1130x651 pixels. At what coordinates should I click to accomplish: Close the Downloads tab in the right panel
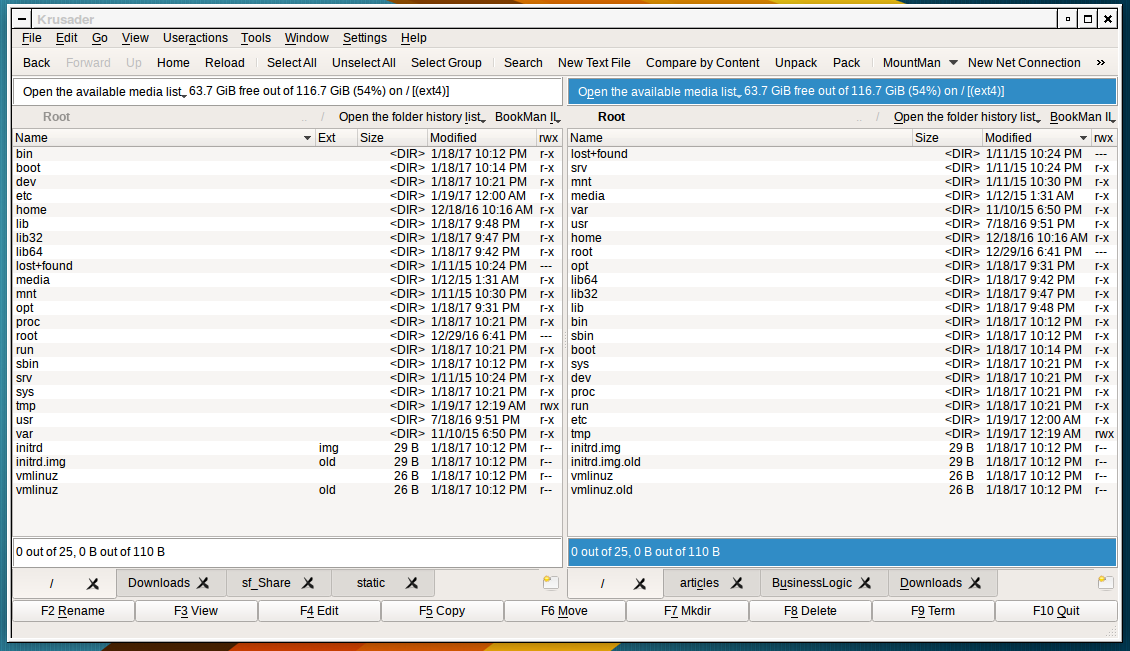(x=975, y=583)
